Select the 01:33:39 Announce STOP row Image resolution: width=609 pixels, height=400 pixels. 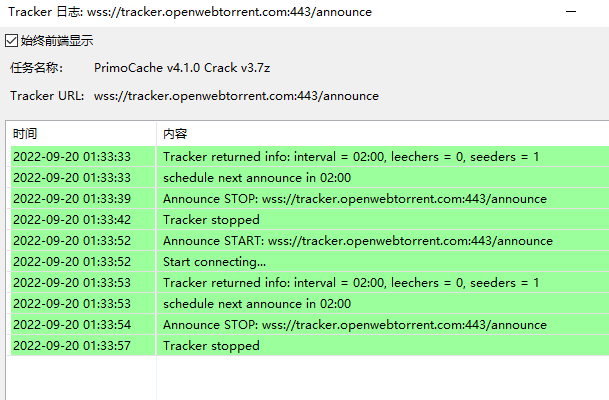tap(310, 198)
